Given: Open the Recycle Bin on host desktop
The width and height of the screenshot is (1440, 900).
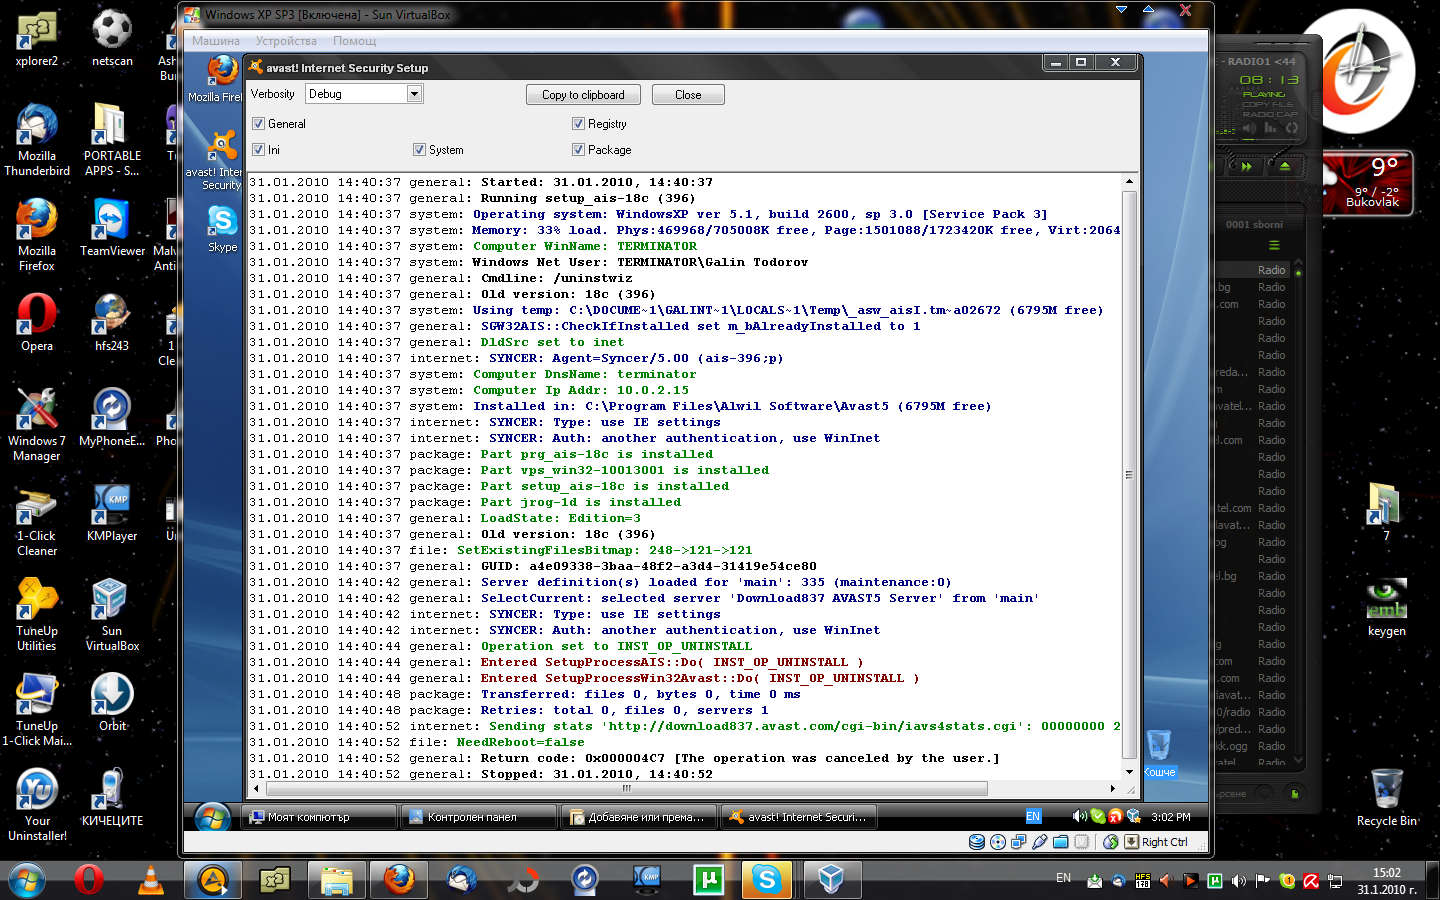Looking at the screenshot, I should tap(1387, 798).
